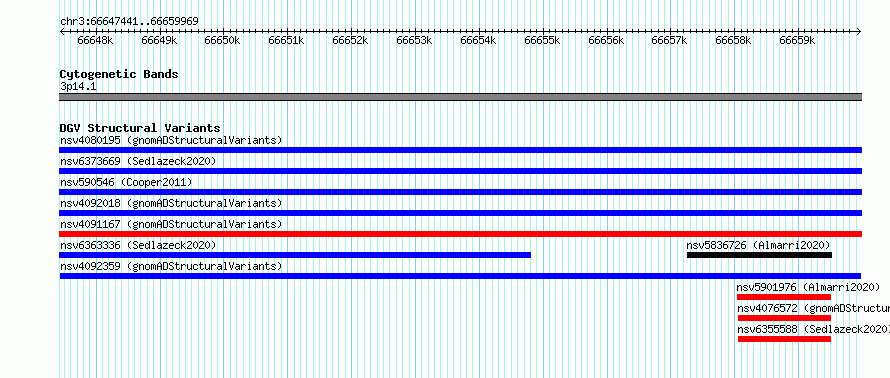Click the 66655k ruler position

click(543, 40)
